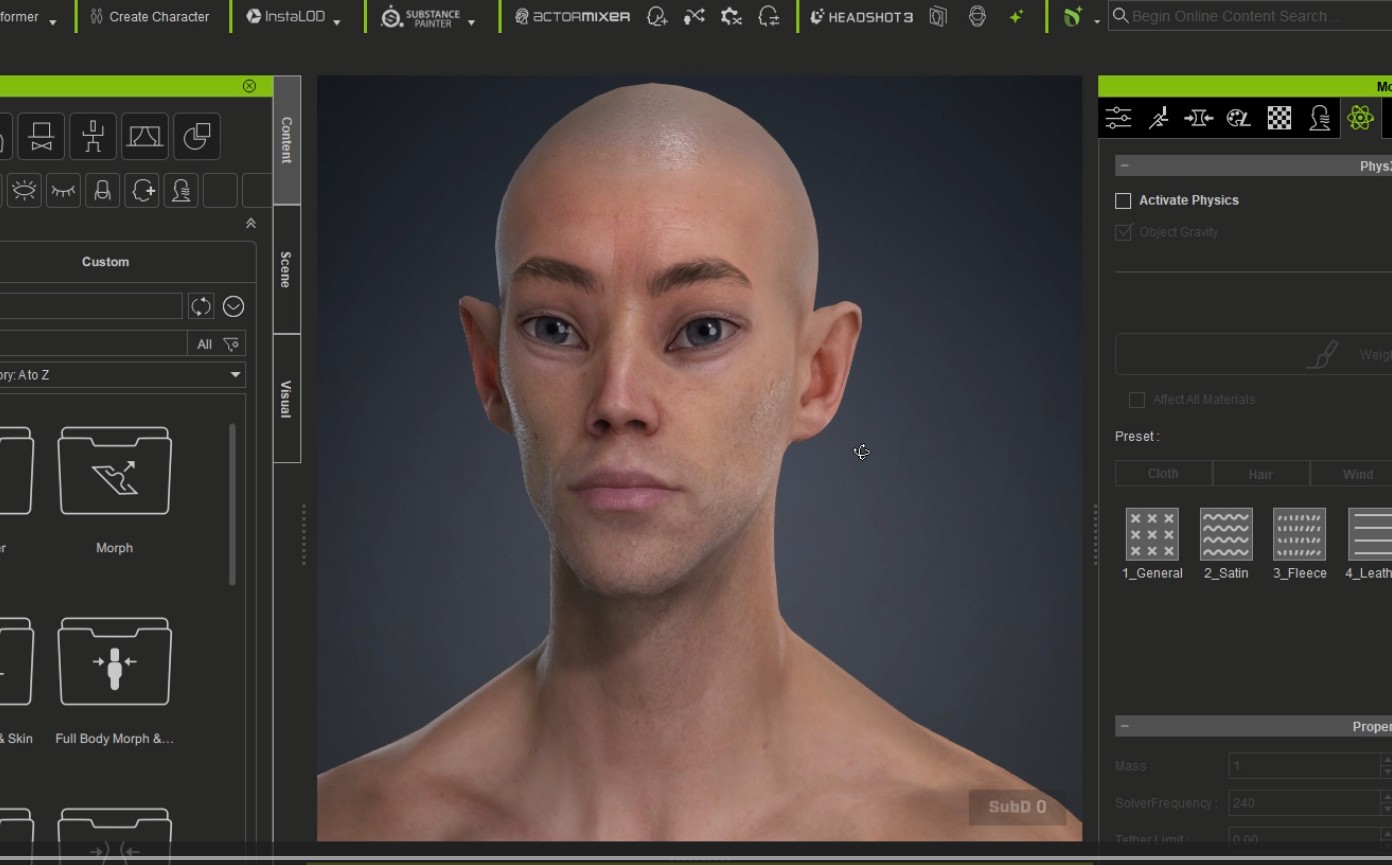The width and height of the screenshot is (1392, 865).
Task: Click the open eye content icon
Action: [x=24, y=190]
